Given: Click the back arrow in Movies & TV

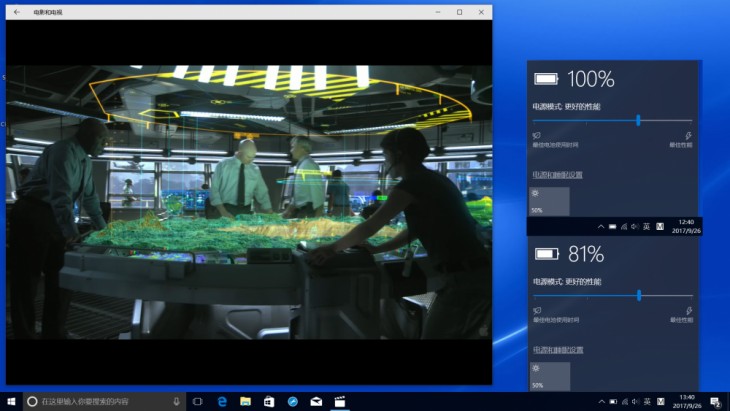Looking at the screenshot, I should coord(16,12).
